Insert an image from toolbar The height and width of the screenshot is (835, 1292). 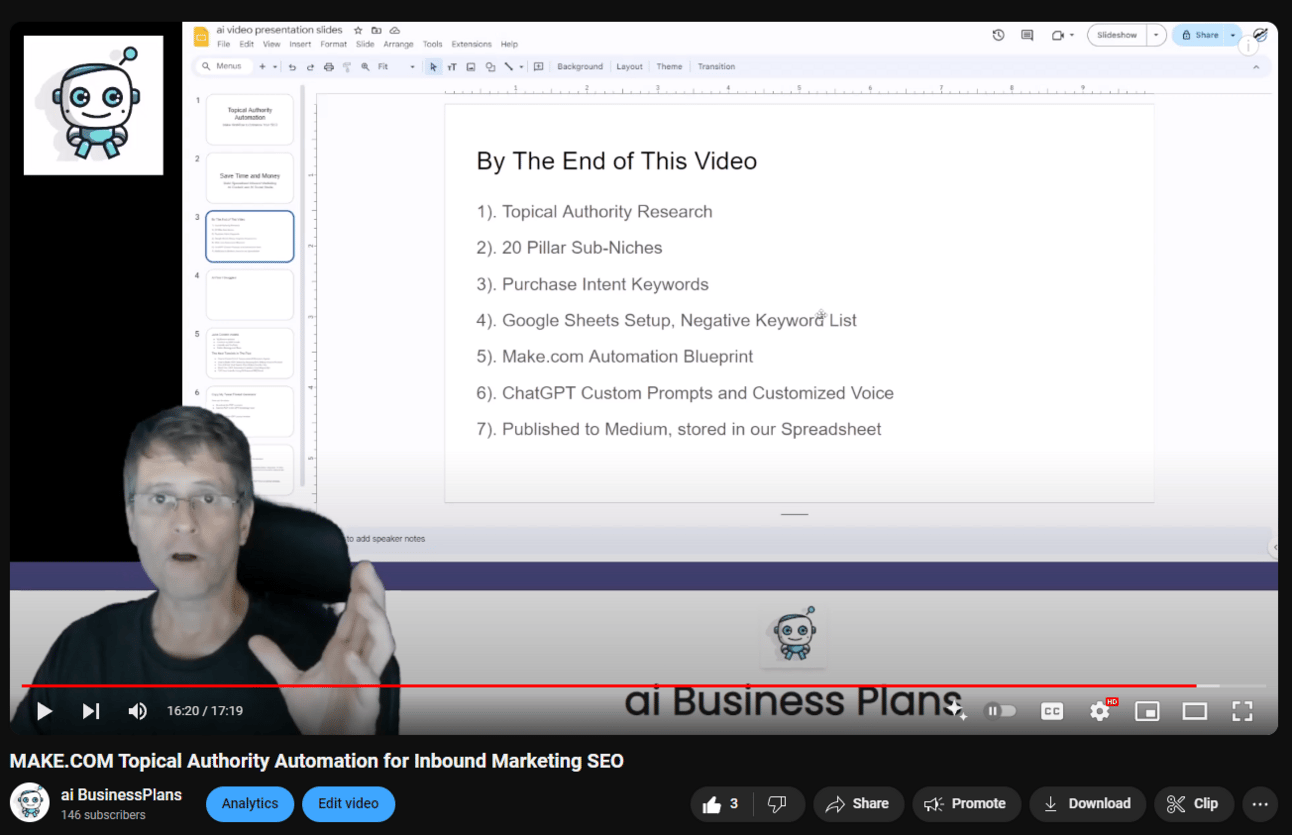click(471, 67)
